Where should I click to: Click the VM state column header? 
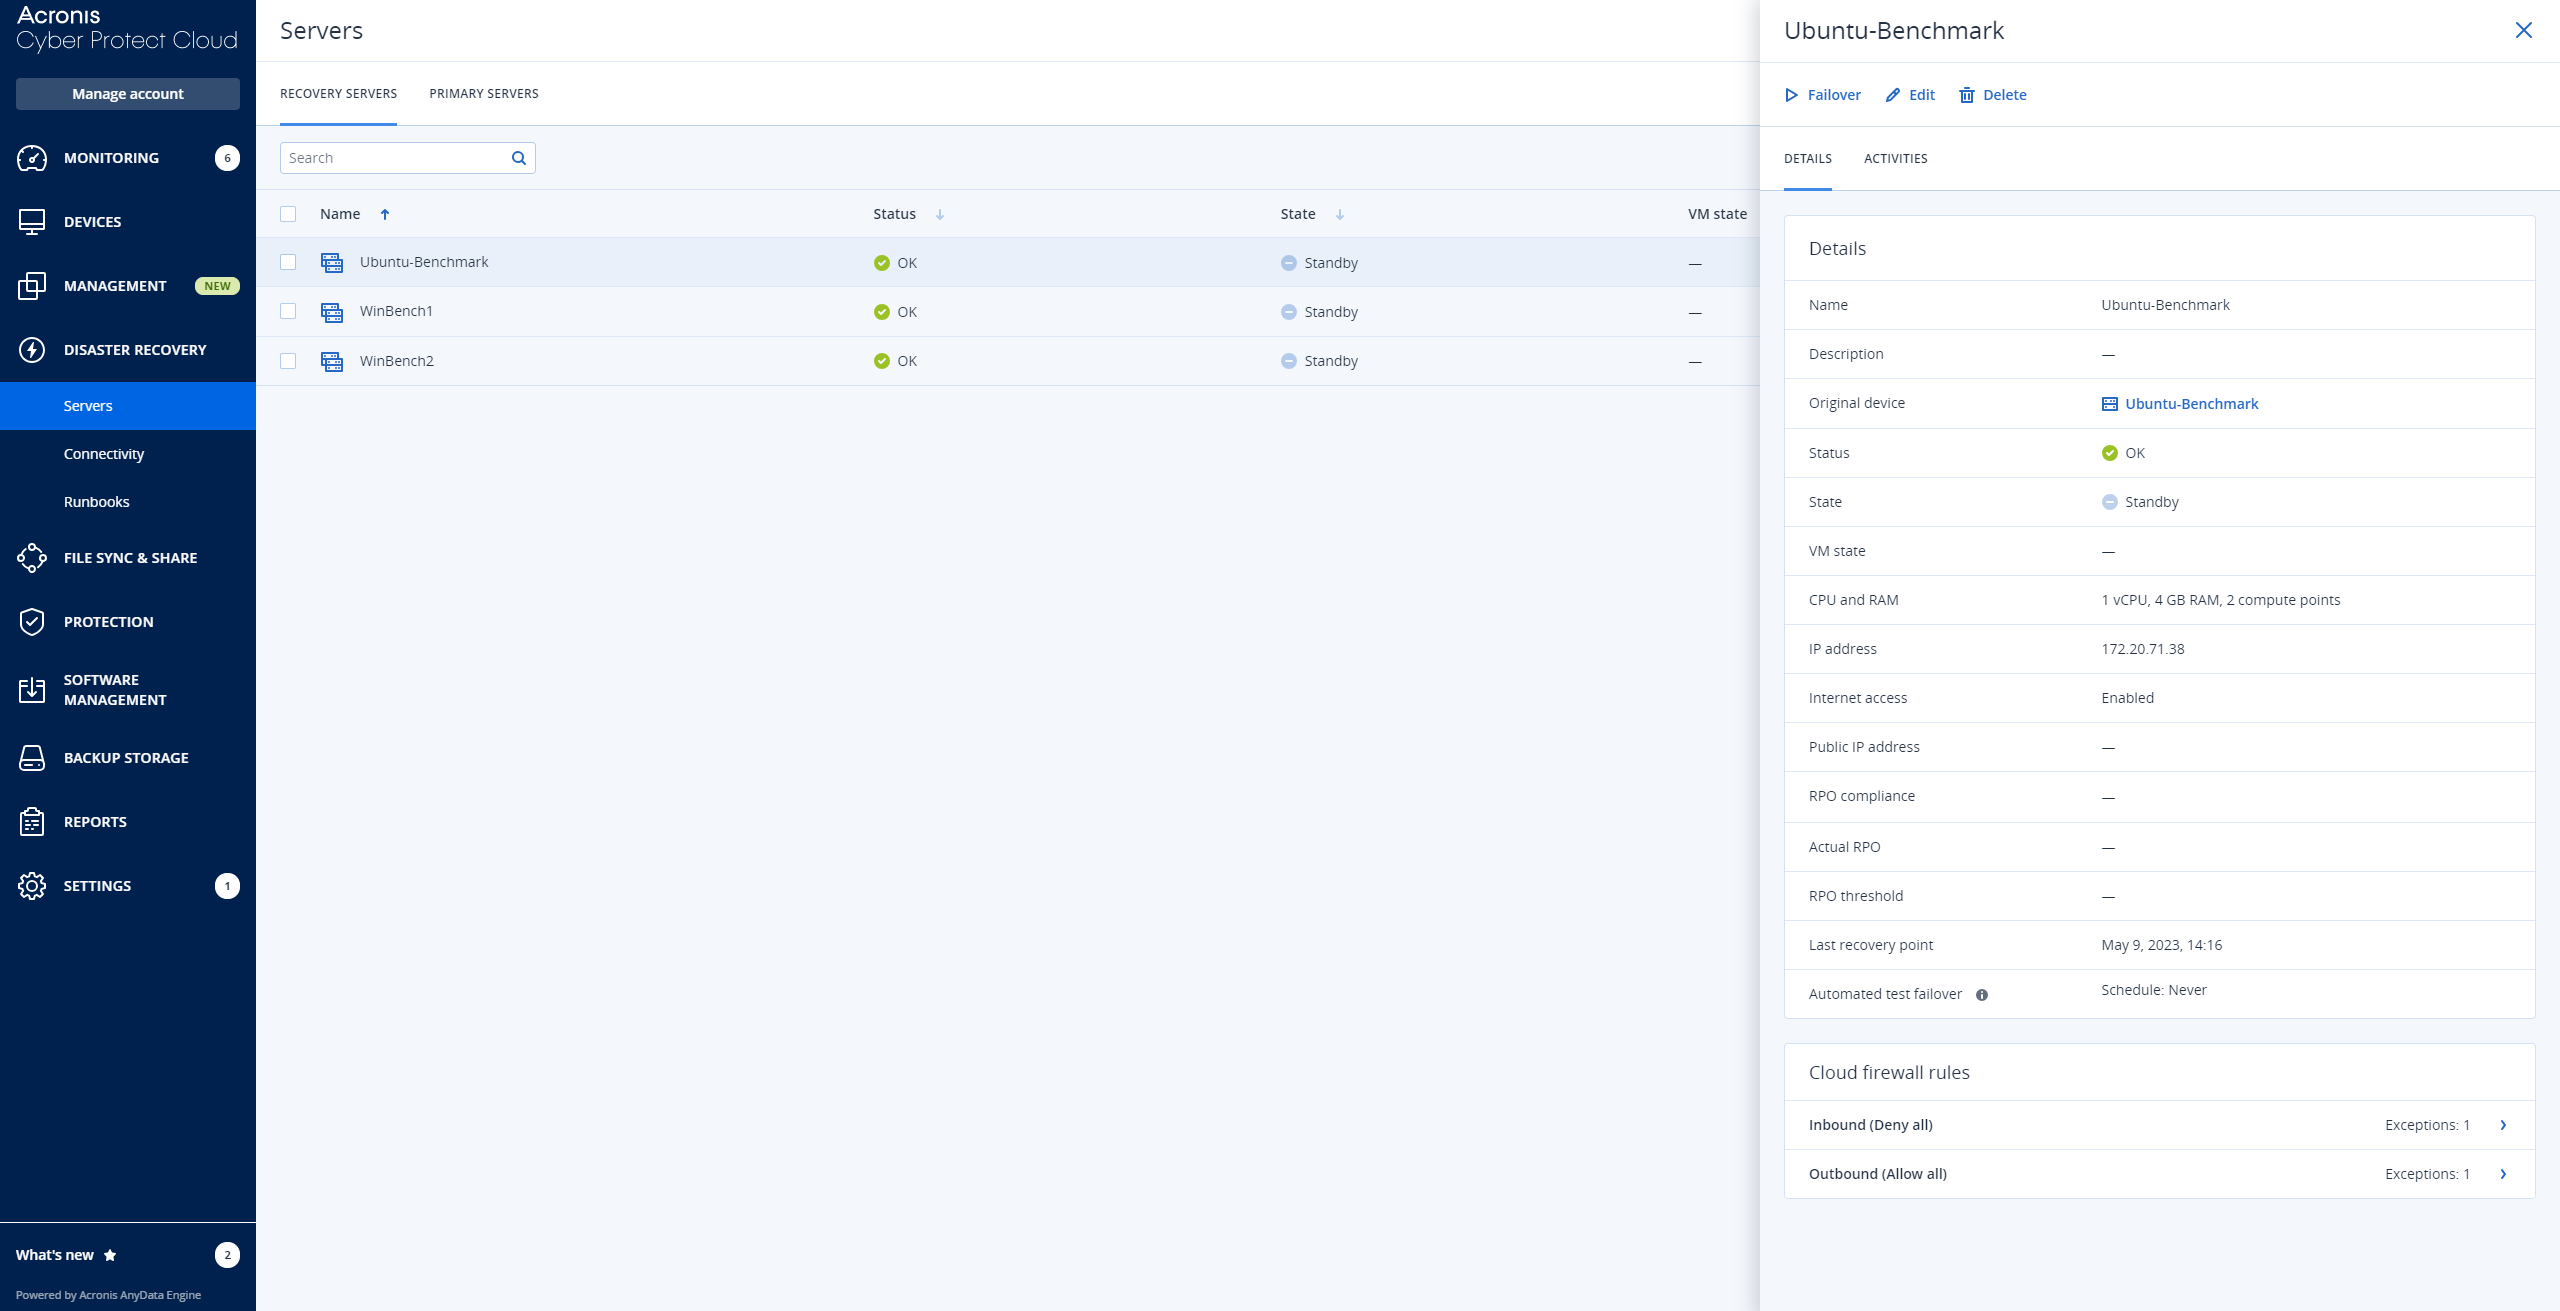click(x=1718, y=214)
